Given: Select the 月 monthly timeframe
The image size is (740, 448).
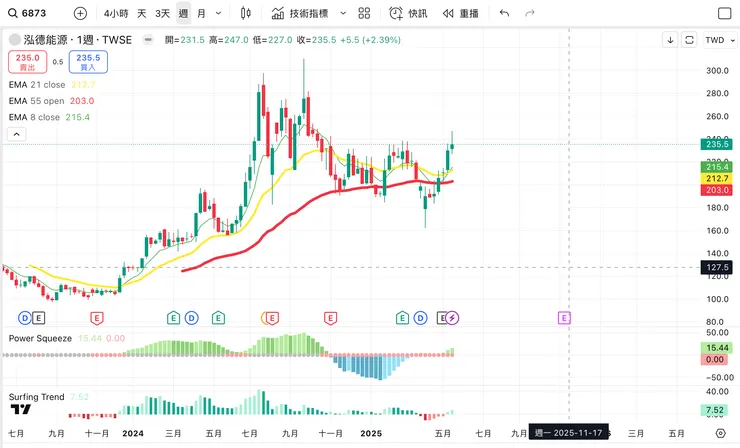Looking at the screenshot, I should (202, 13).
